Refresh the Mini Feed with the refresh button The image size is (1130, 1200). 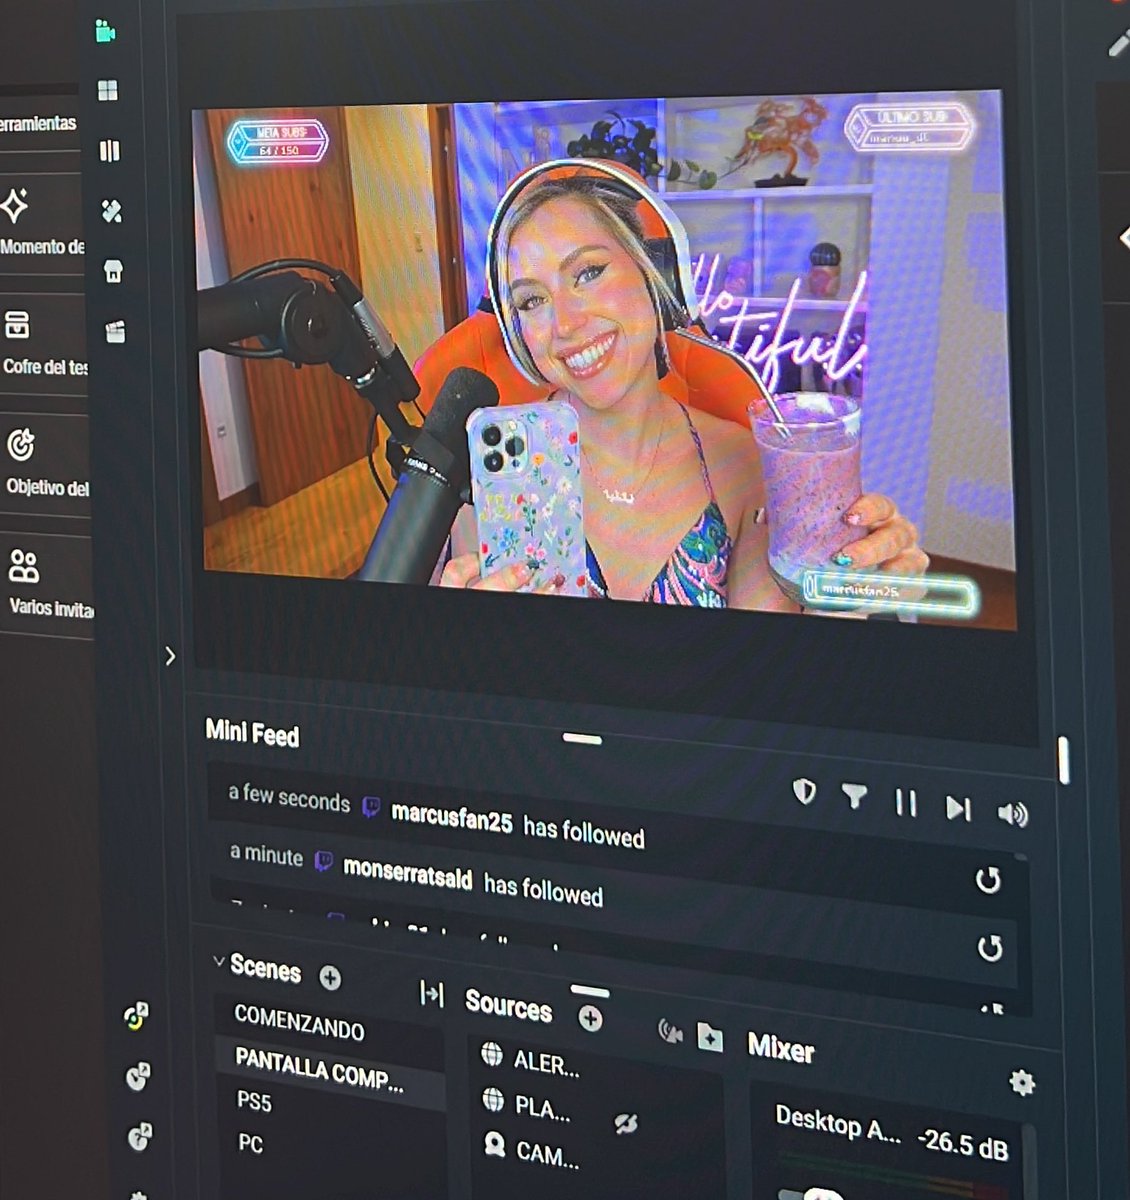(989, 881)
